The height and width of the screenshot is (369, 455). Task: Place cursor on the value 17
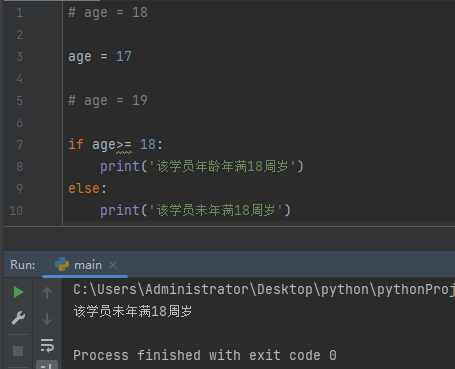(124, 57)
